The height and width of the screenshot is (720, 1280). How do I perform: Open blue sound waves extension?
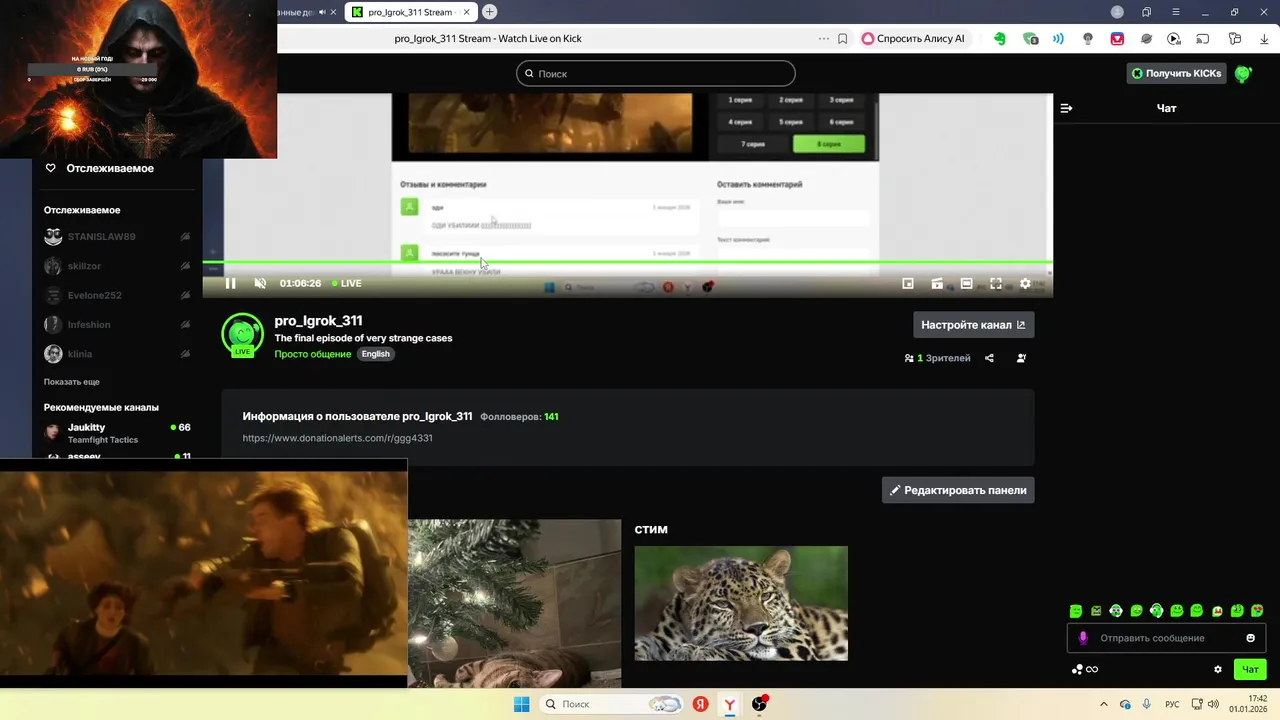coord(1058,39)
